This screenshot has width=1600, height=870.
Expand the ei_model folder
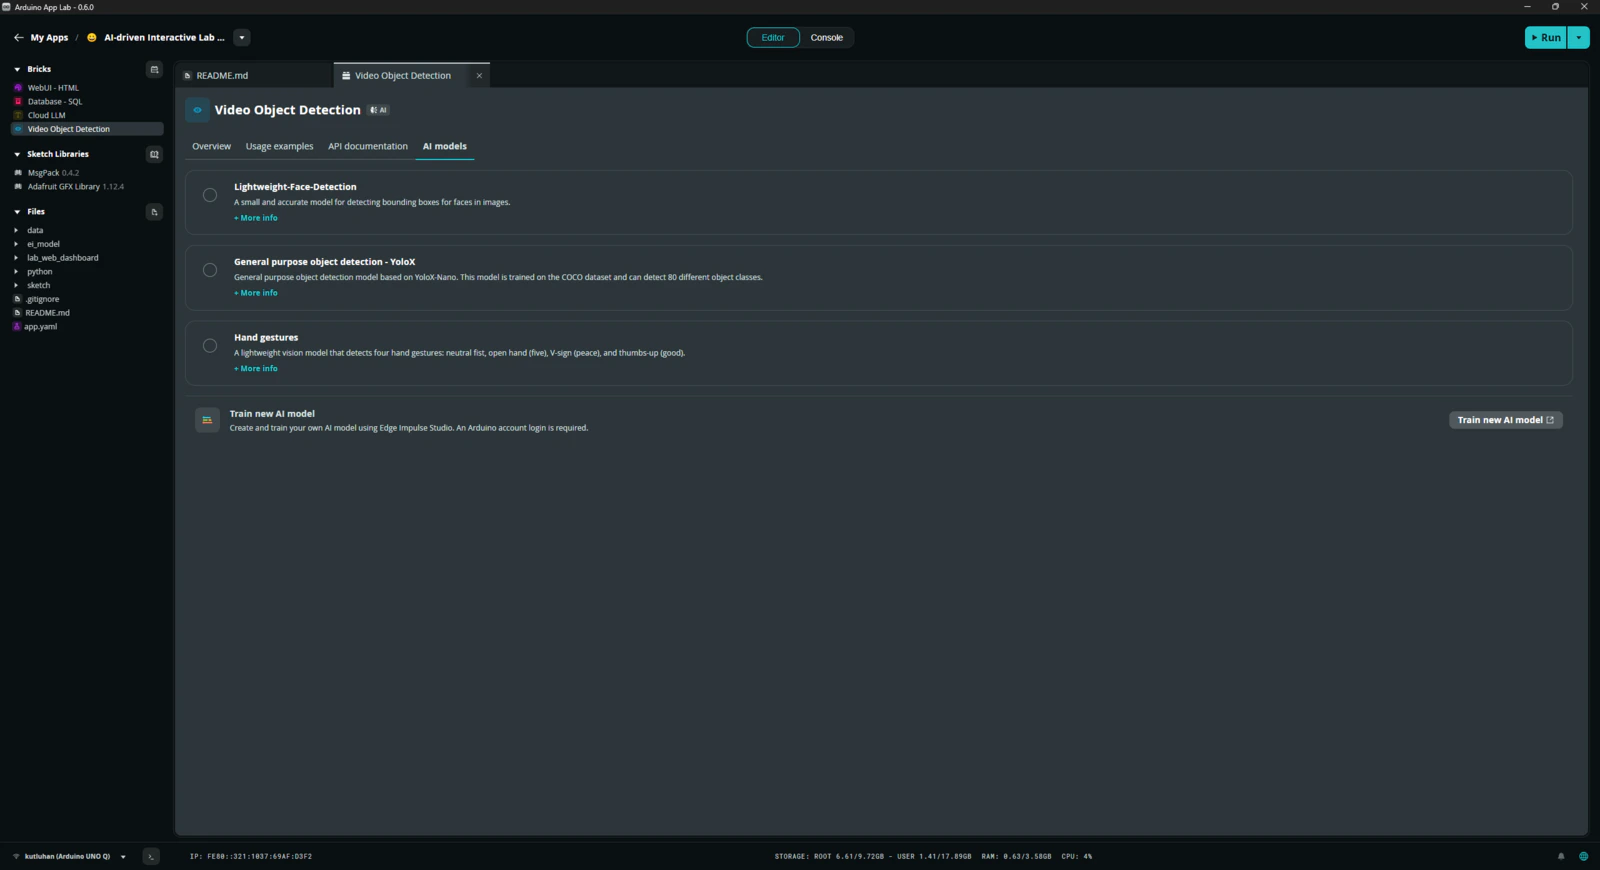tap(16, 244)
